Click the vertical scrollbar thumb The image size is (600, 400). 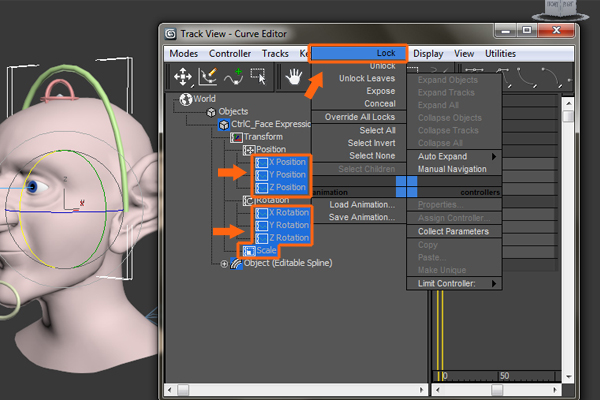coord(568,116)
